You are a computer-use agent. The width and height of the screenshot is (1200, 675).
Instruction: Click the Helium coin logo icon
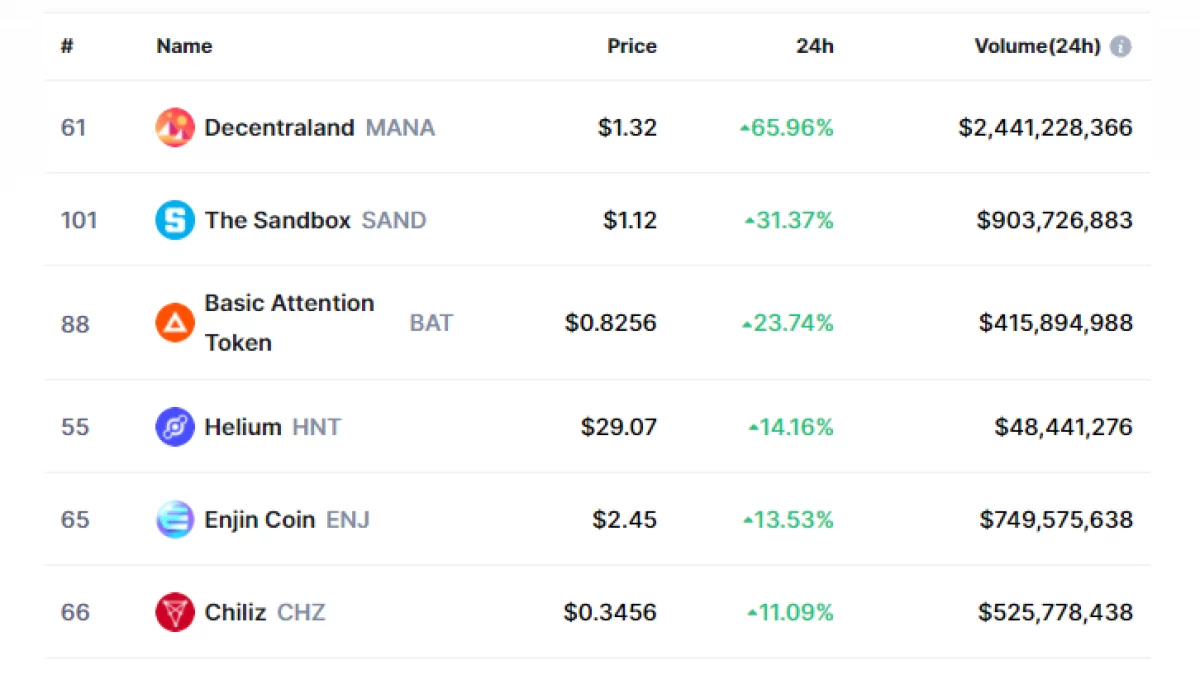(x=175, y=427)
